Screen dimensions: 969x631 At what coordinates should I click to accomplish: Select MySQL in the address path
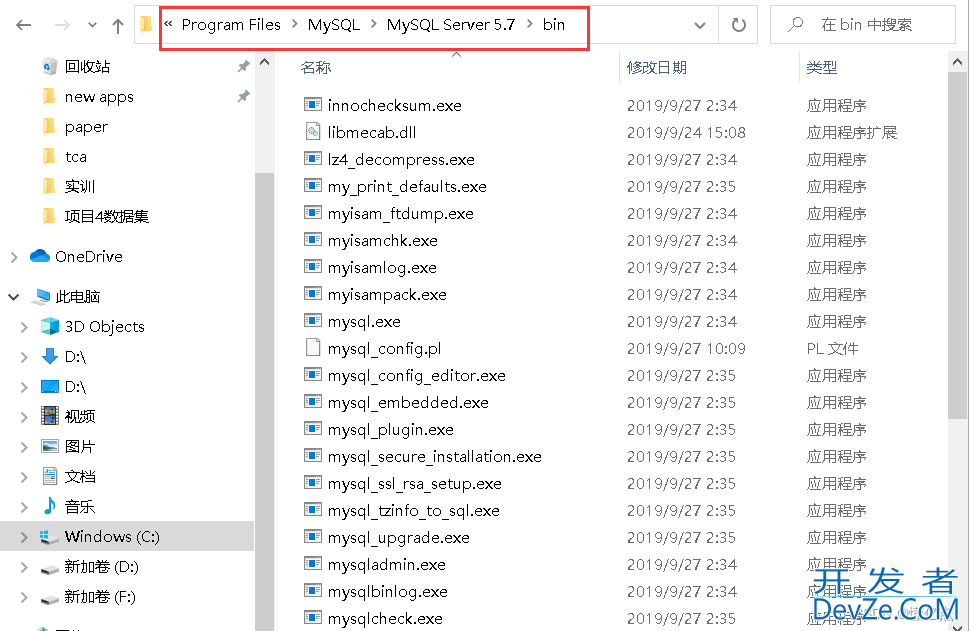click(x=334, y=25)
